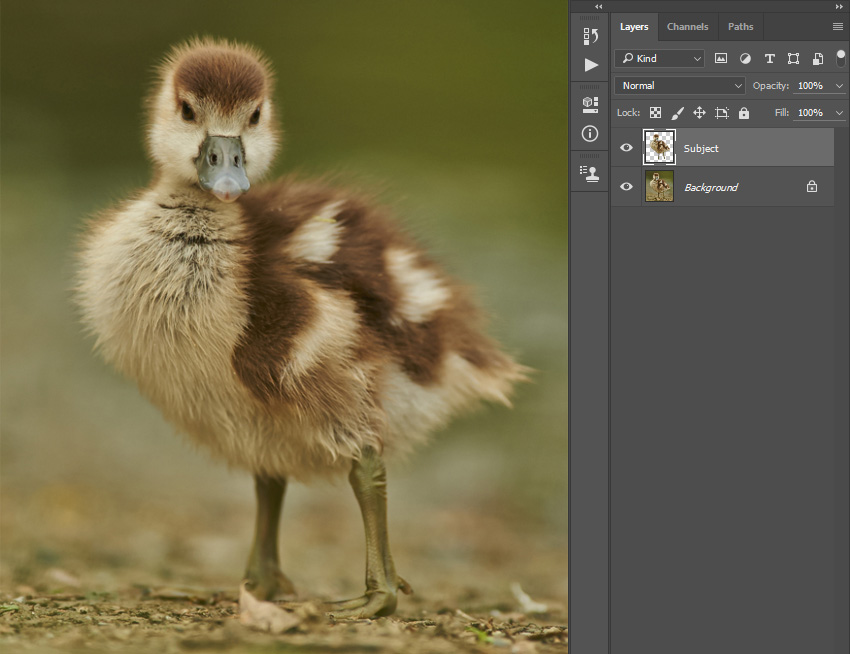Toggle lock transparent pixels

point(655,112)
